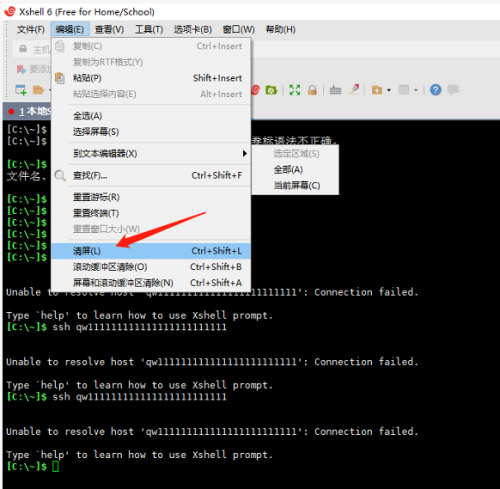500x489 pixels.
Task: Open Help via the blue question mark
Action: pos(435,90)
